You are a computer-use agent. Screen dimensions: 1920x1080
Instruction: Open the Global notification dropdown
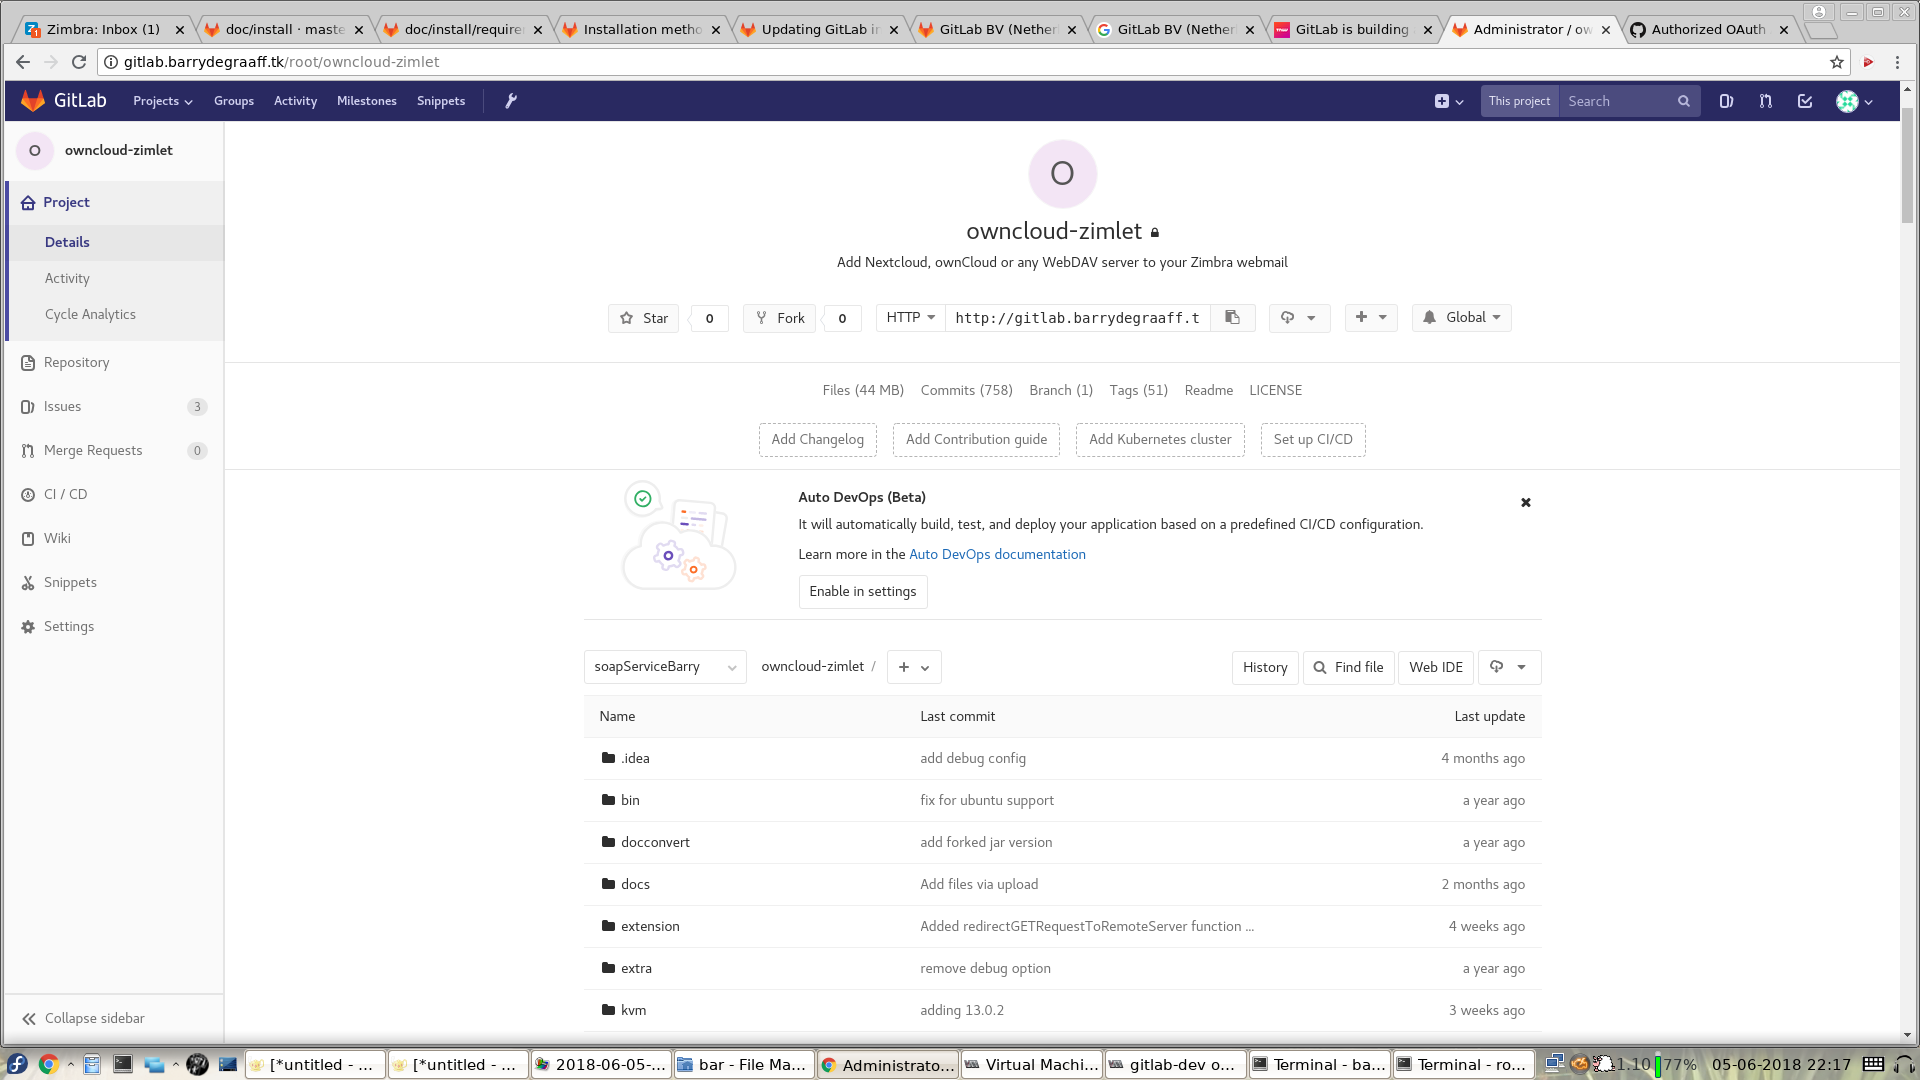click(1461, 318)
